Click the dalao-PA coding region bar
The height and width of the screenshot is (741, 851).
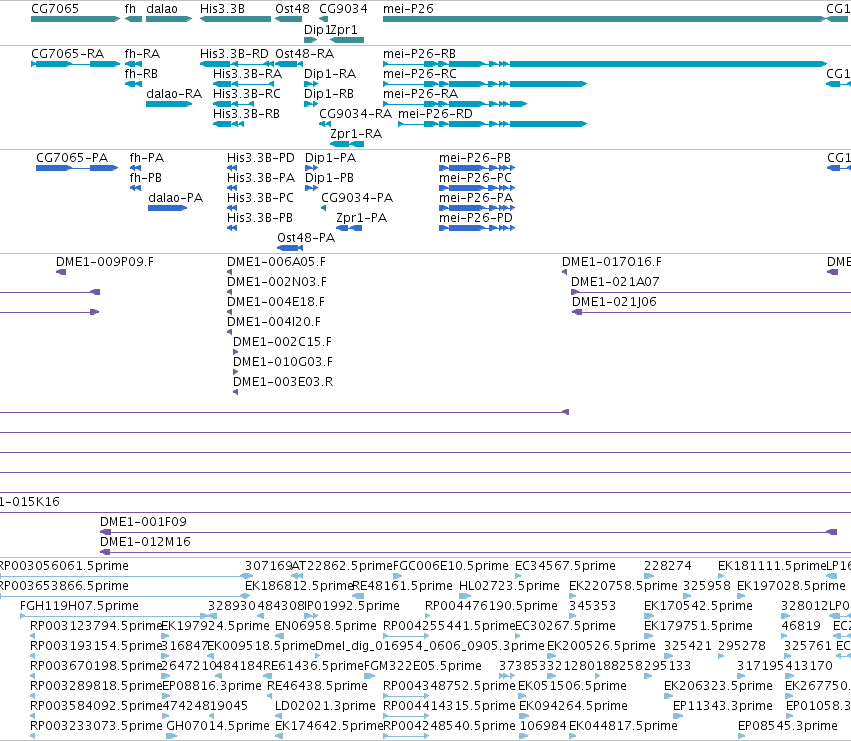[167, 208]
